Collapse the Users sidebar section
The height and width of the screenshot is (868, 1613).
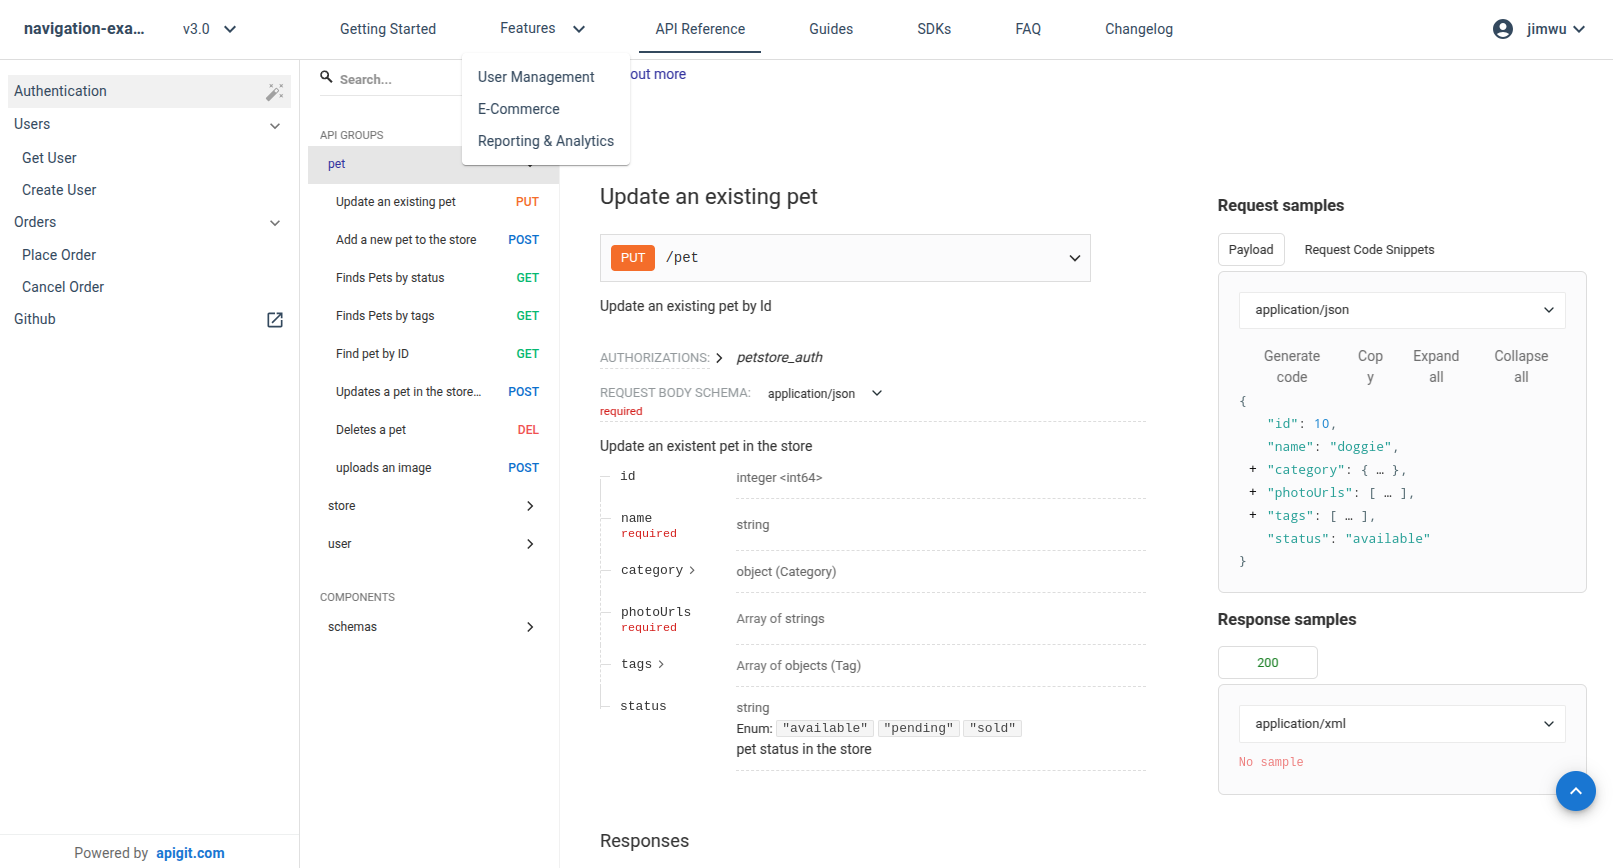(x=275, y=126)
